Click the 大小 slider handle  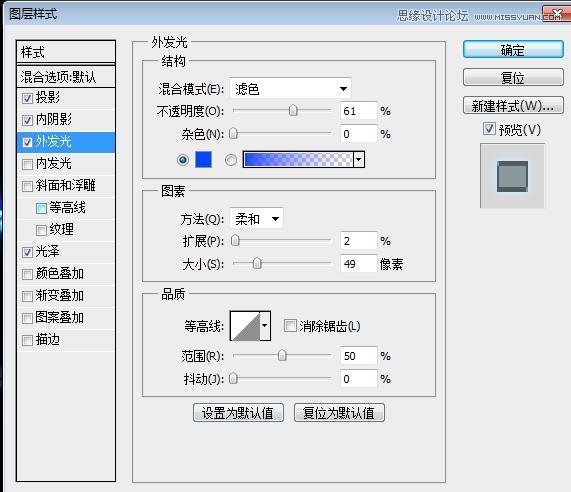(257, 263)
